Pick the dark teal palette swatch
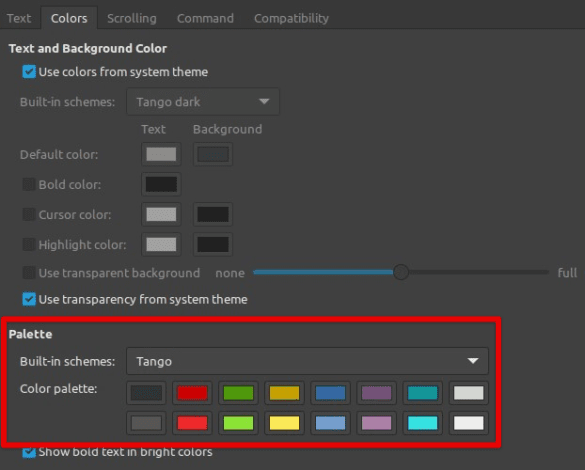585x470 pixels. (x=423, y=393)
